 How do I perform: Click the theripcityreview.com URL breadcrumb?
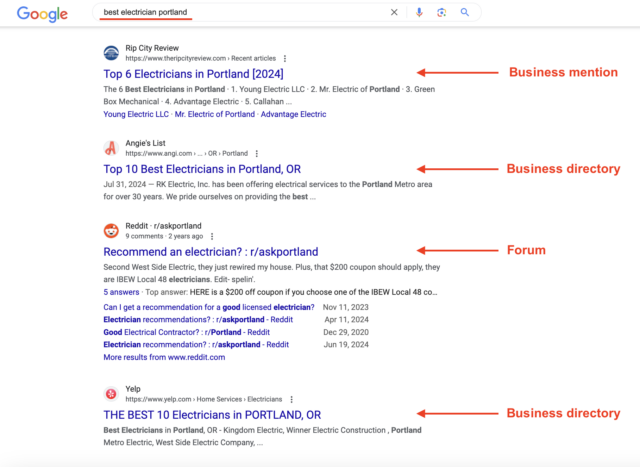pos(200,58)
